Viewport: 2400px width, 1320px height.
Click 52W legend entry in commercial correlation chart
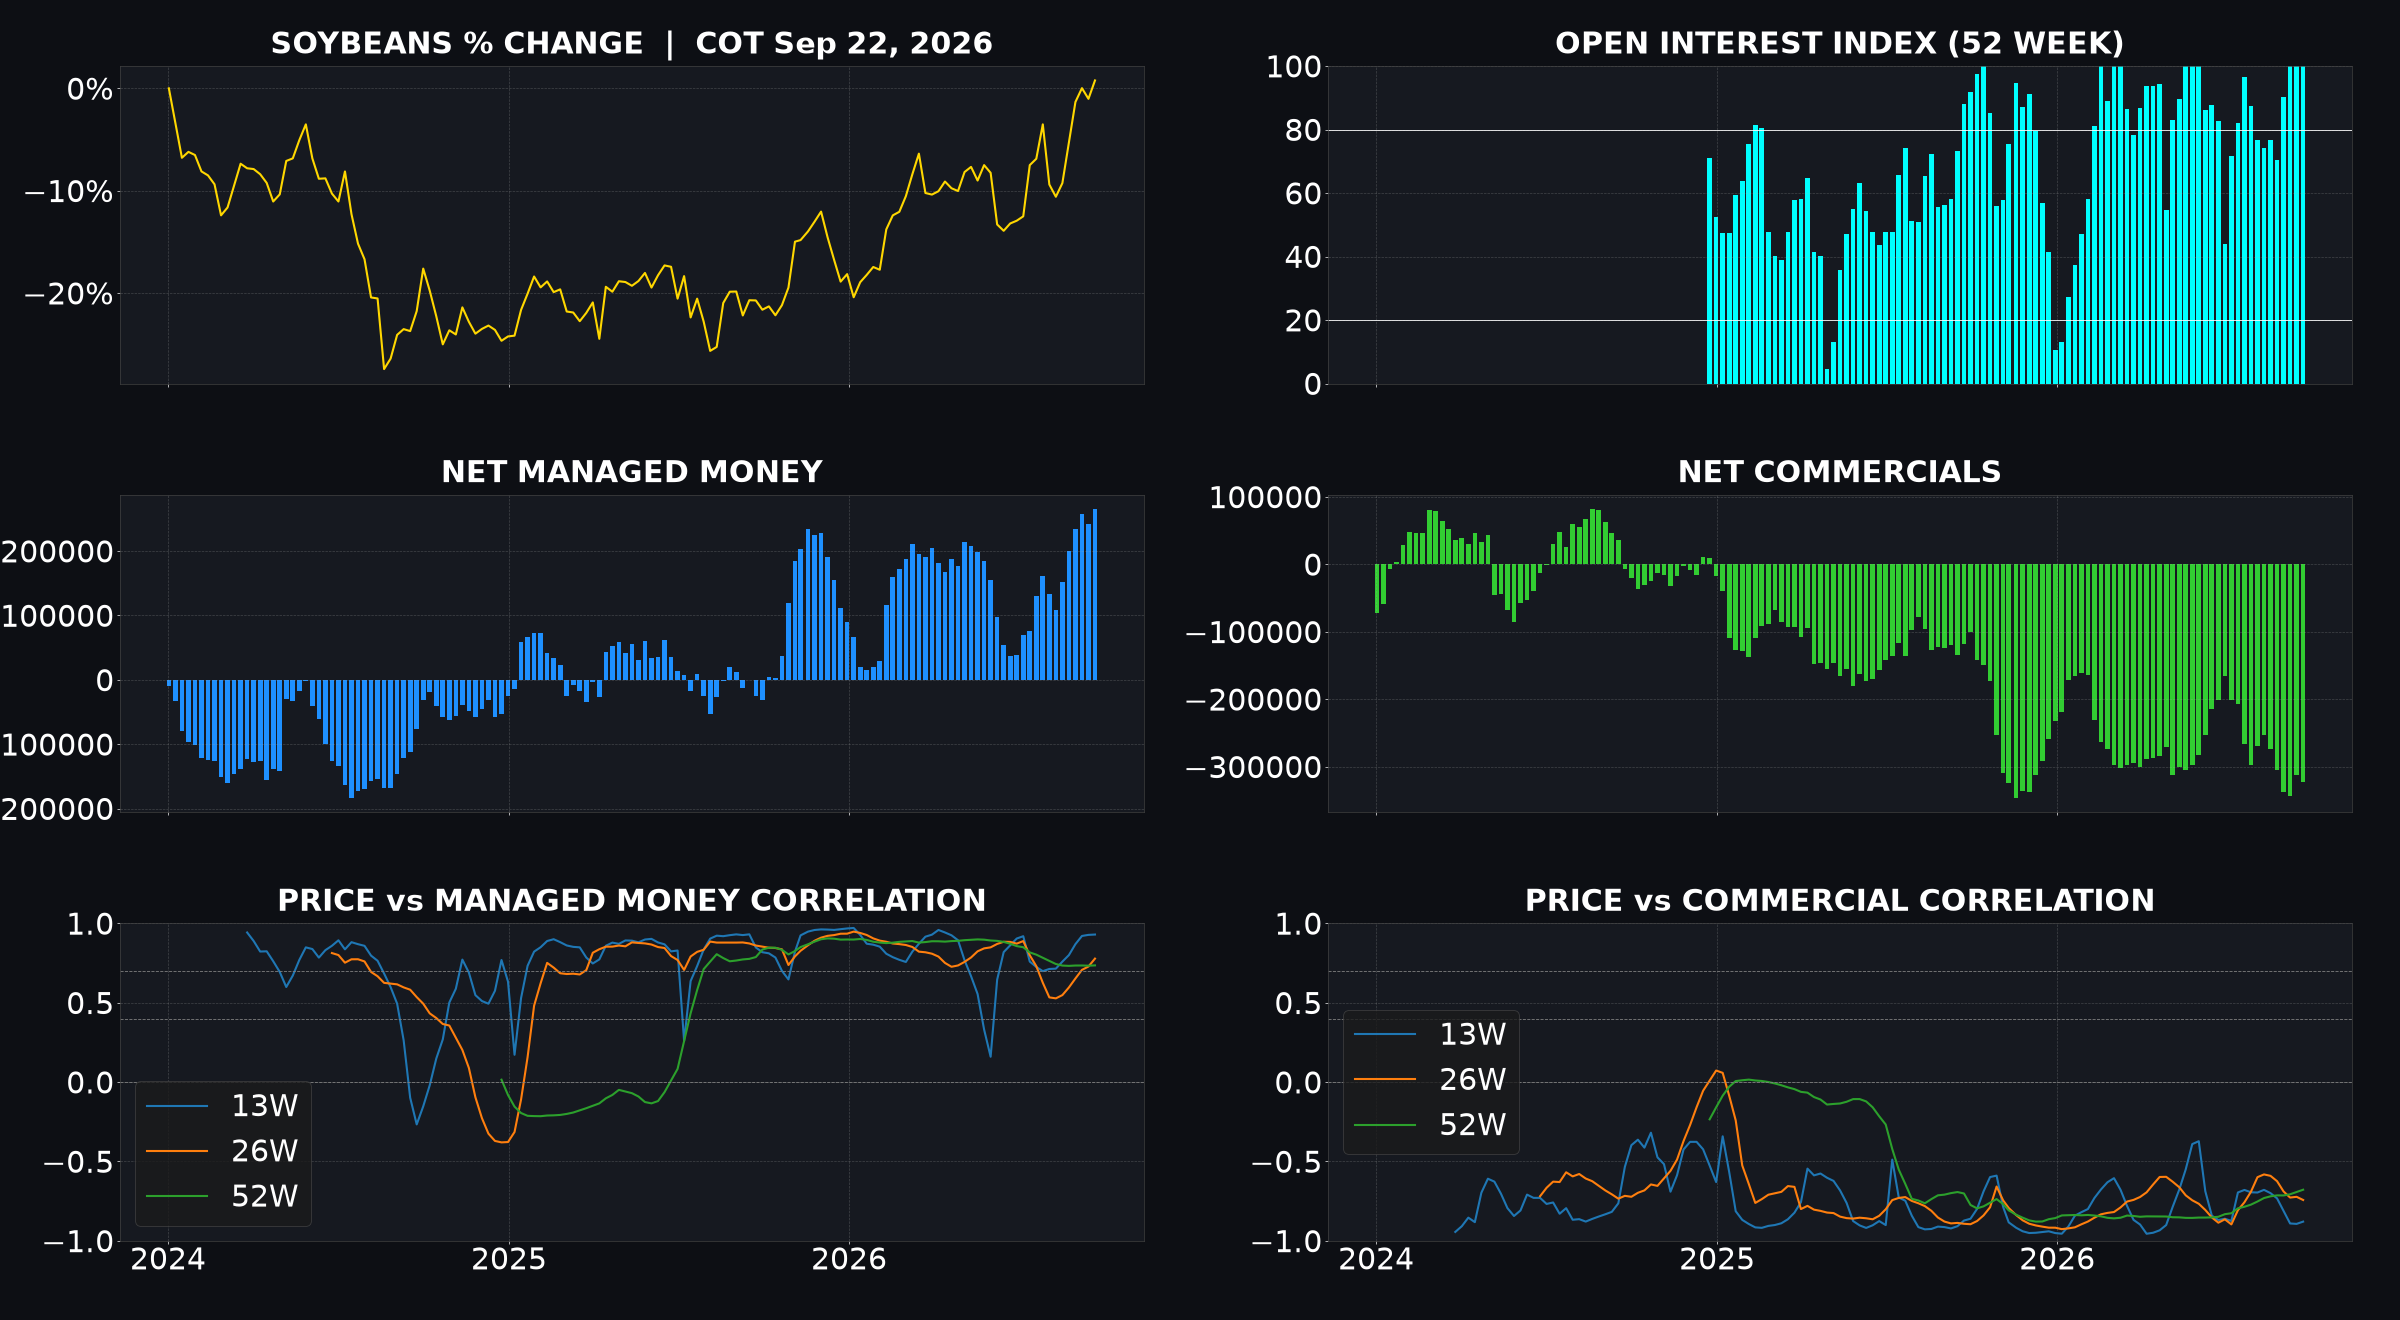click(x=1430, y=1124)
